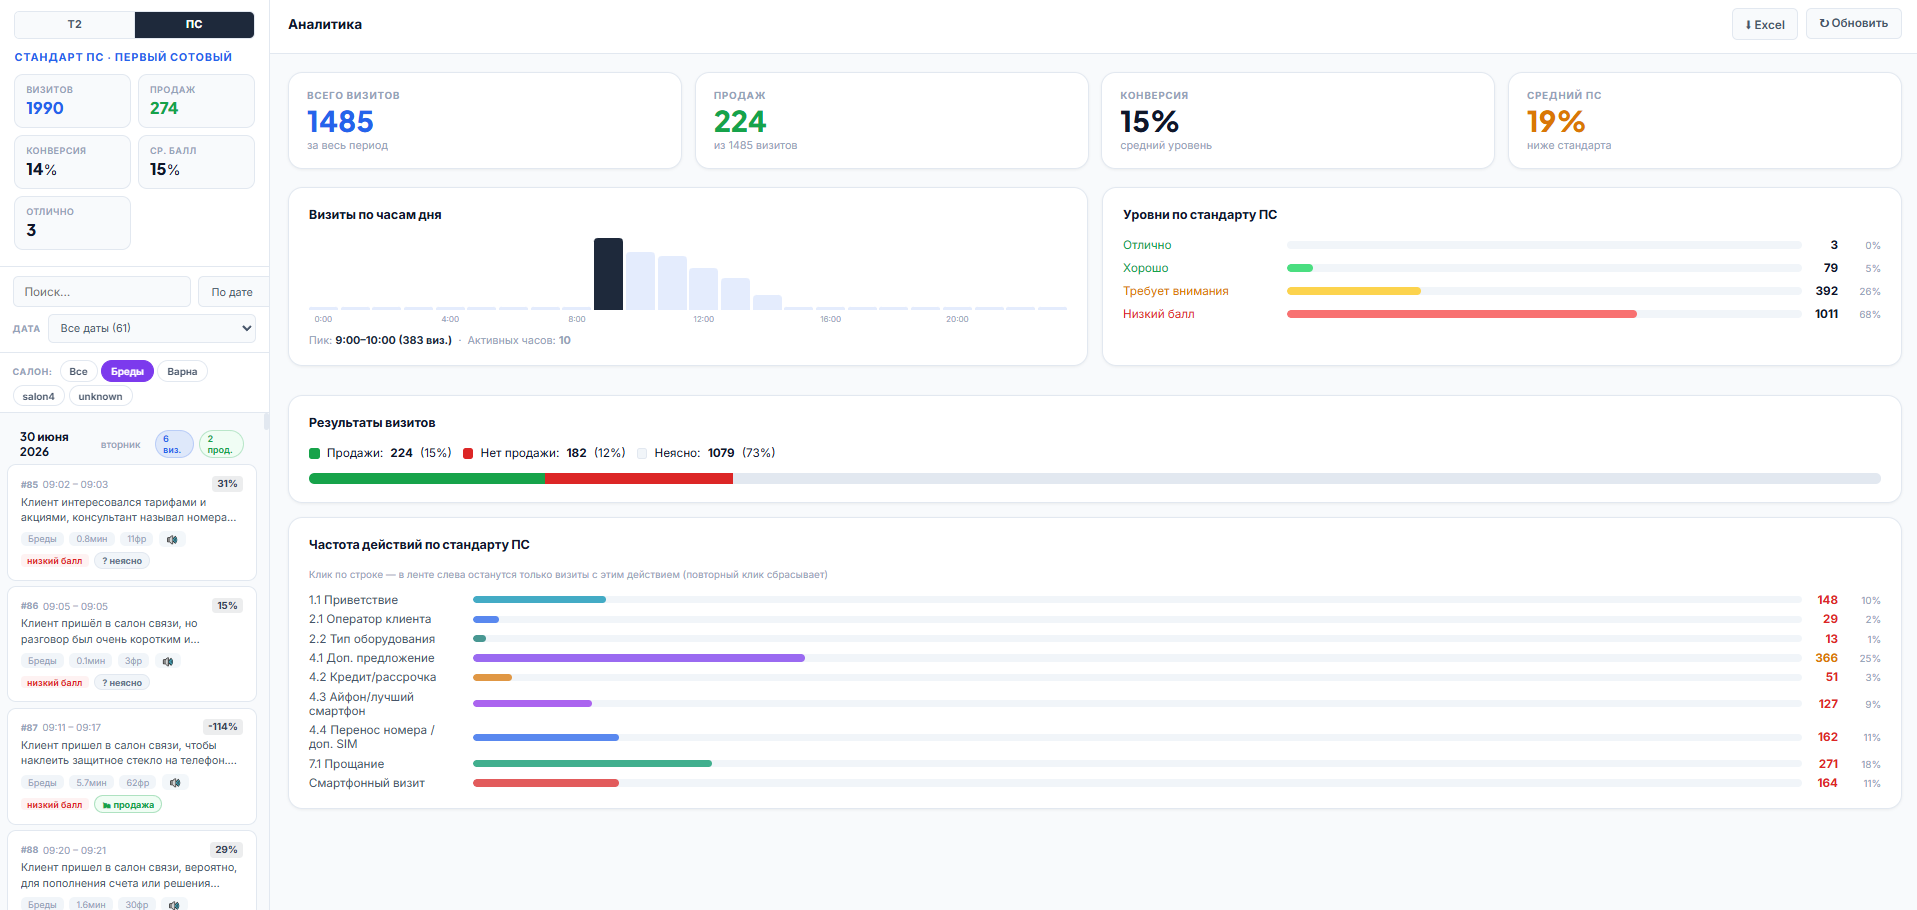The width and height of the screenshot is (1917, 910).
Task: Click the speaker icon on visit #87
Action: (x=175, y=783)
